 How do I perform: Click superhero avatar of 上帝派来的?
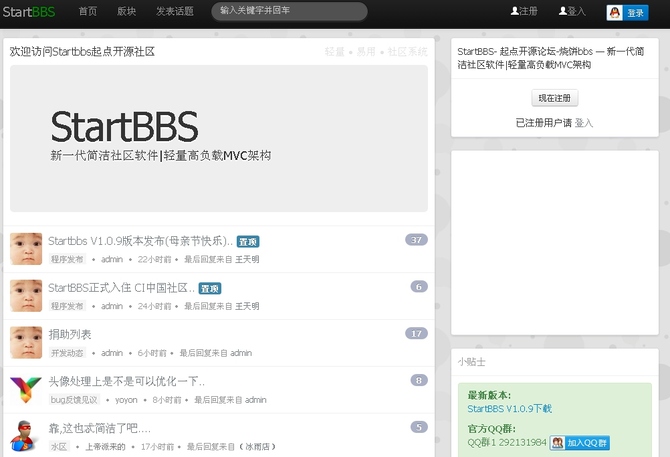tap(25, 436)
